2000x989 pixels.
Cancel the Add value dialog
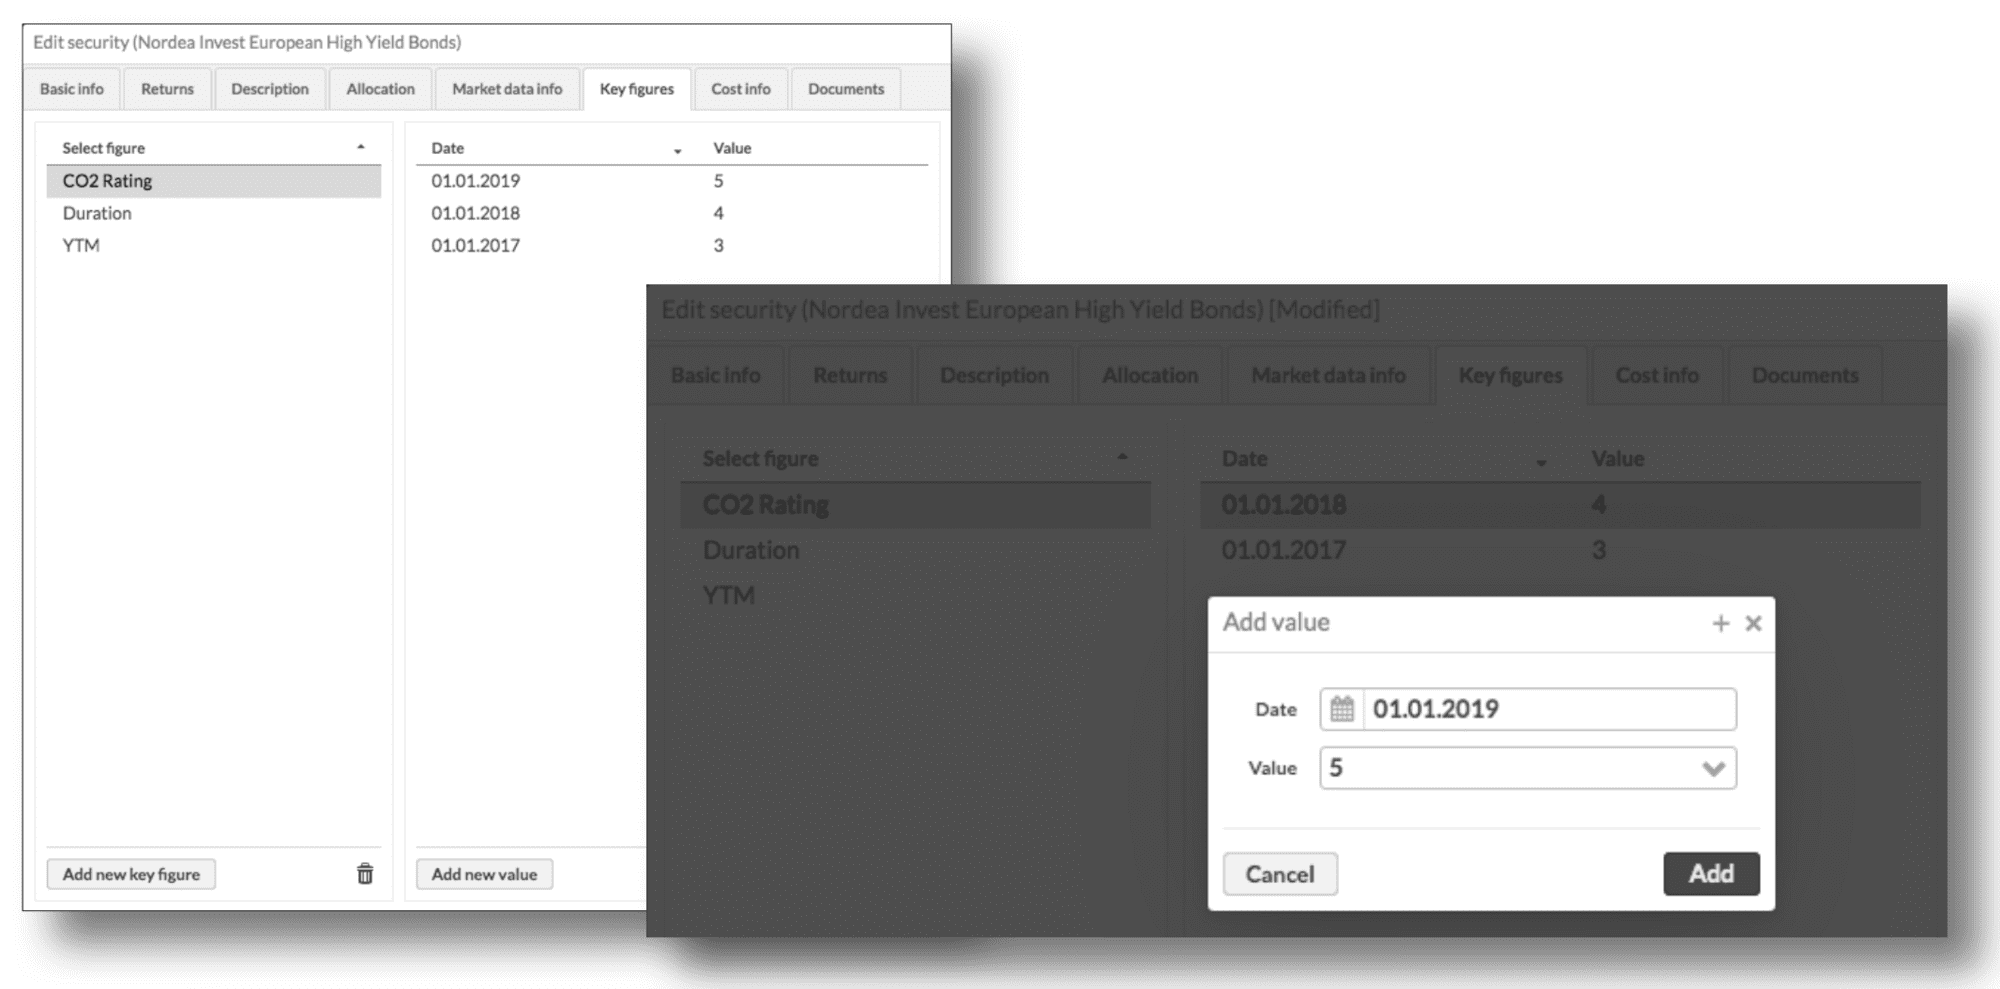1280,874
